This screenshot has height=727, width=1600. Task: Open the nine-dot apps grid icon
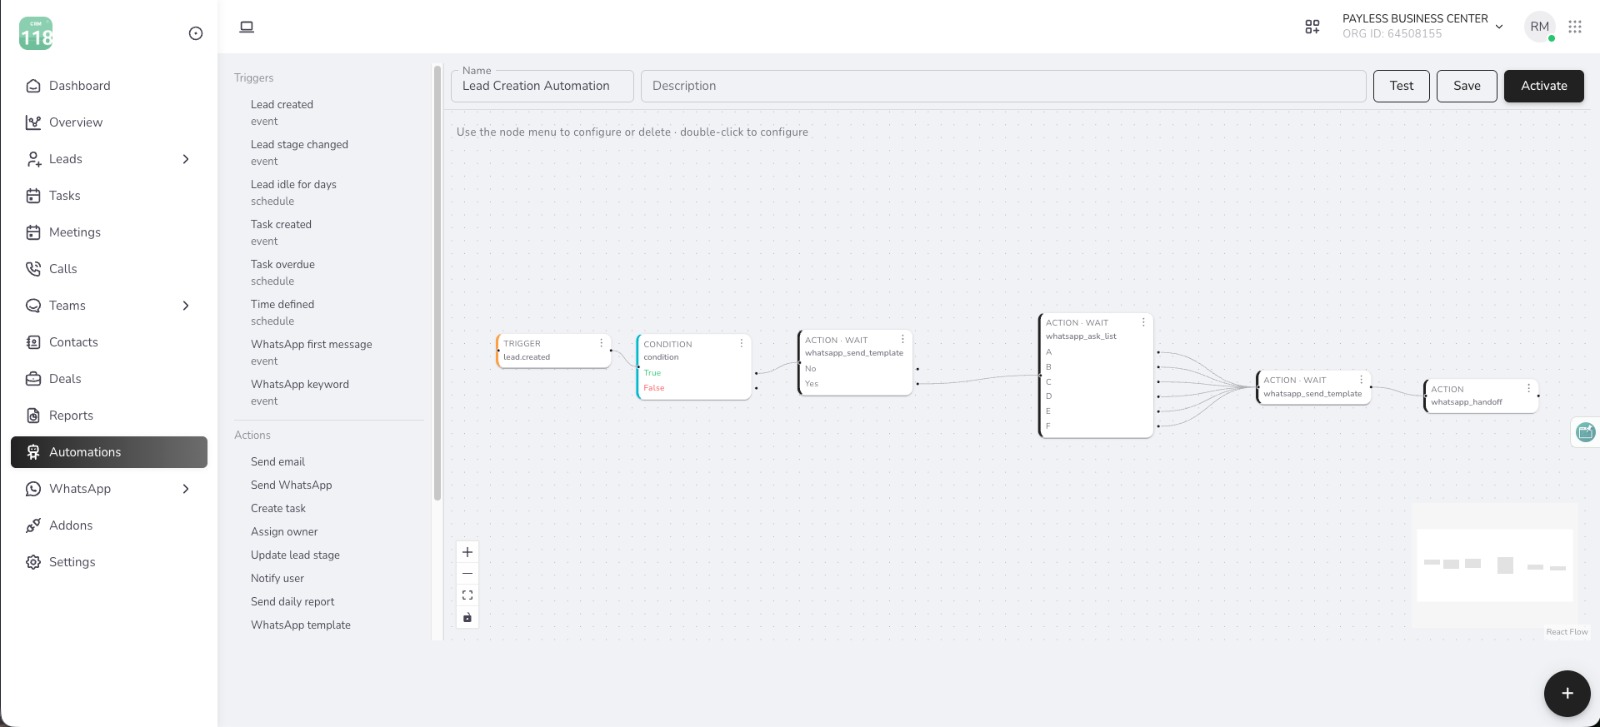[x=1575, y=27]
